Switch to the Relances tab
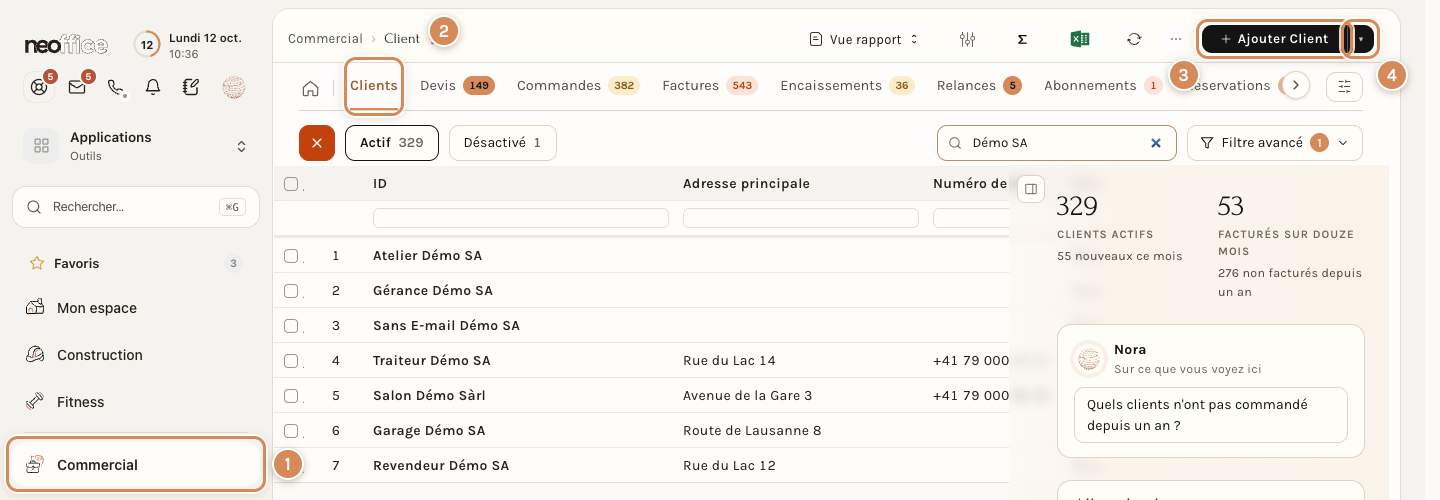 [x=979, y=86]
